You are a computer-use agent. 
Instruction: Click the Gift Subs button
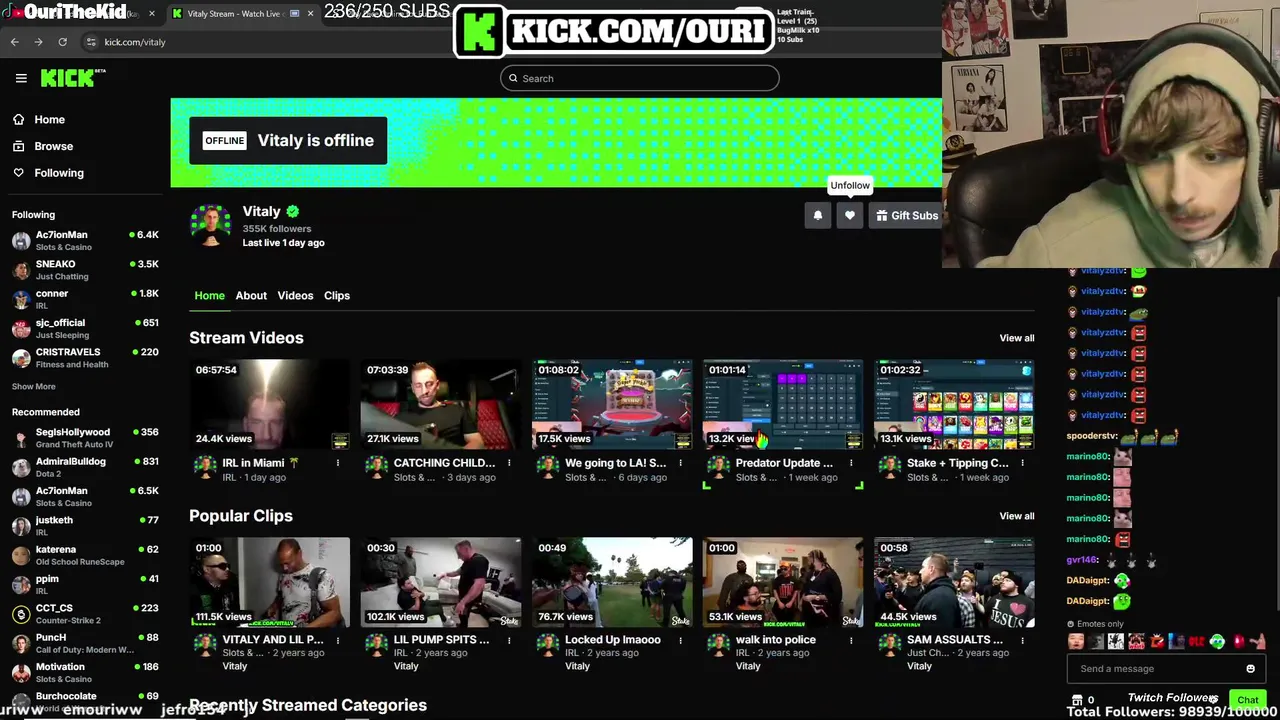(x=906, y=216)
